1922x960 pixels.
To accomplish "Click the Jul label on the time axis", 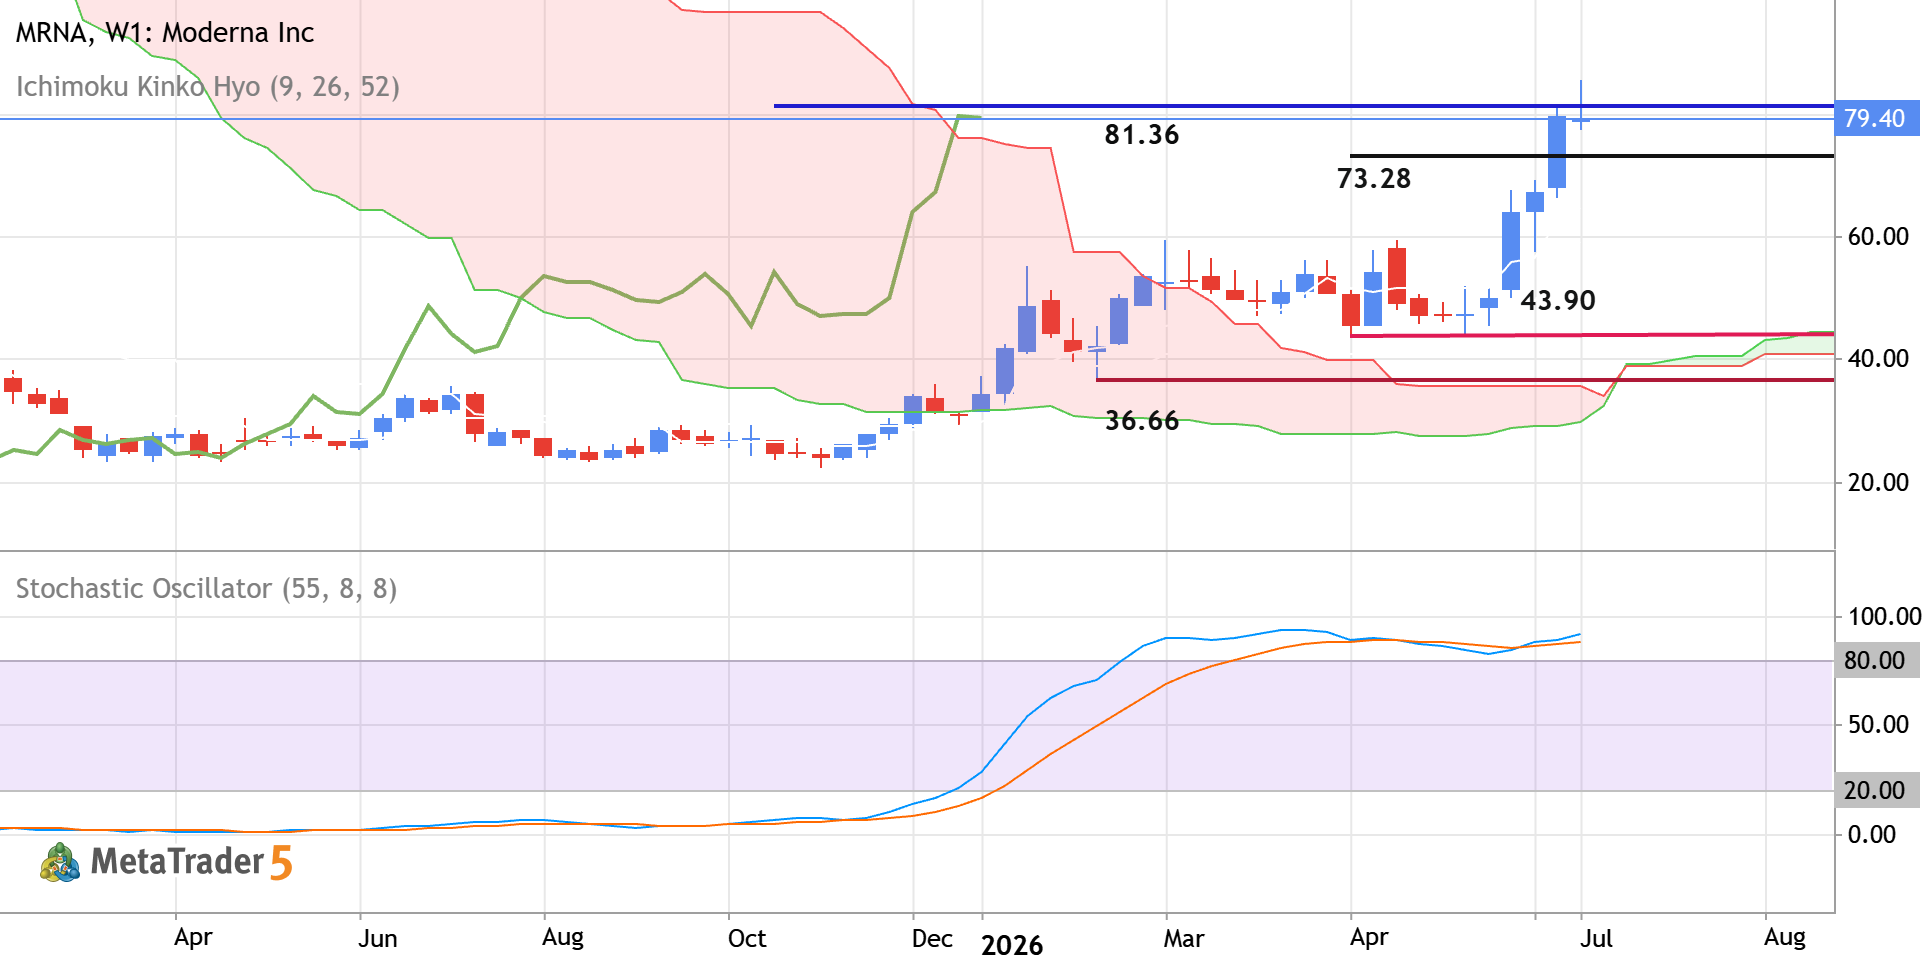I will click(1597, 939).
